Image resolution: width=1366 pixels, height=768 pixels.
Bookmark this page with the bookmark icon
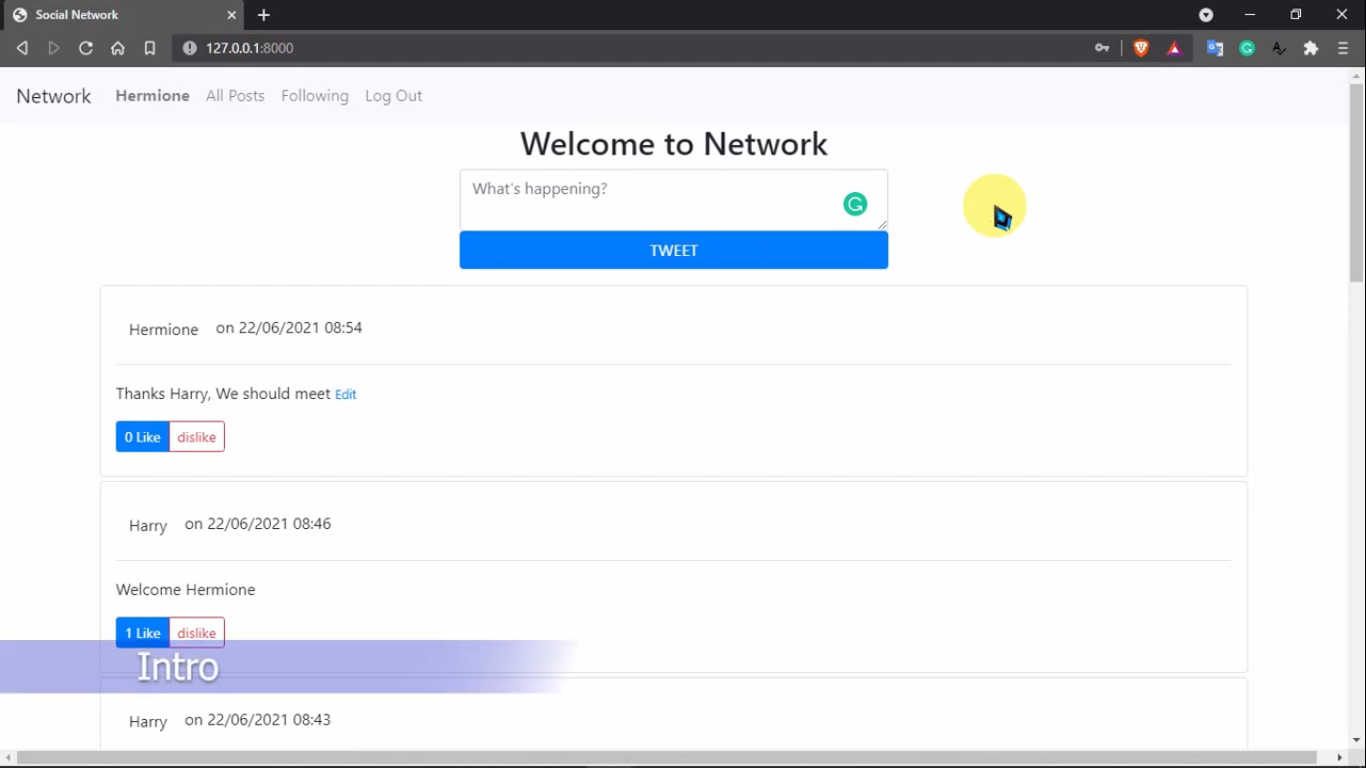pos(150,48)
